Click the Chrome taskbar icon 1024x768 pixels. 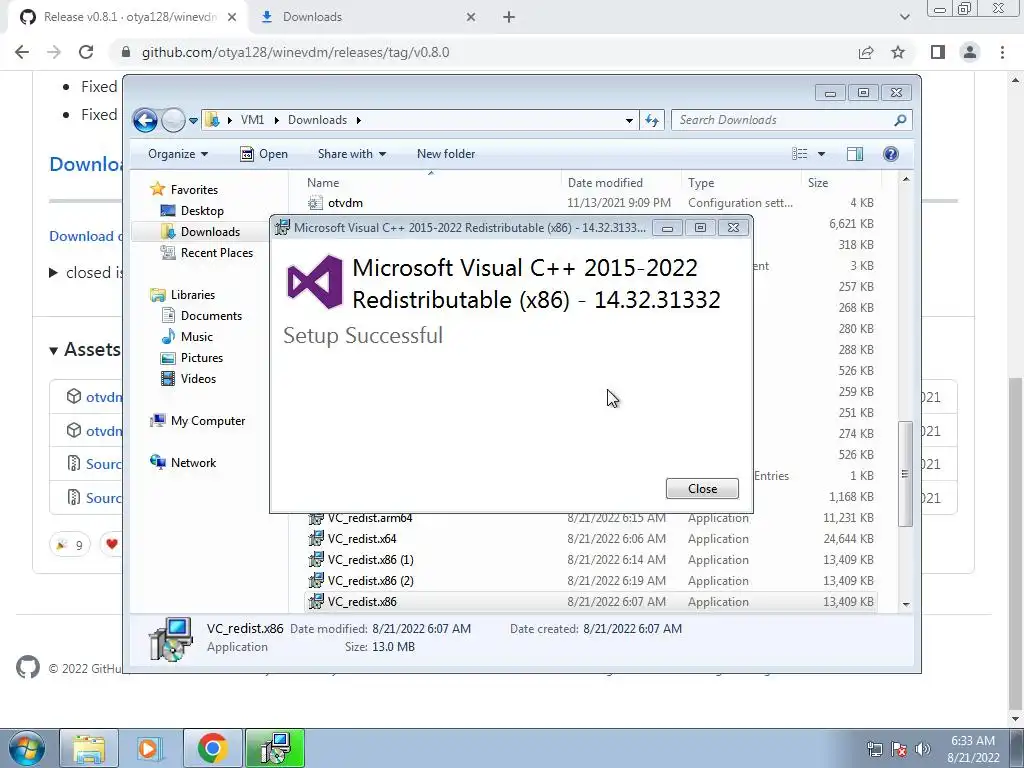click(x=212, y=748)
